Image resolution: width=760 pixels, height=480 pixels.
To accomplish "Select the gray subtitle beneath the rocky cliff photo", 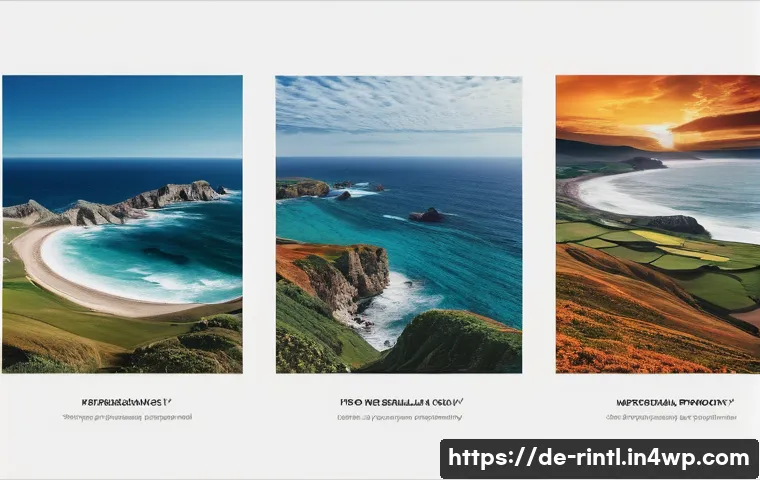I will (400, 417).
